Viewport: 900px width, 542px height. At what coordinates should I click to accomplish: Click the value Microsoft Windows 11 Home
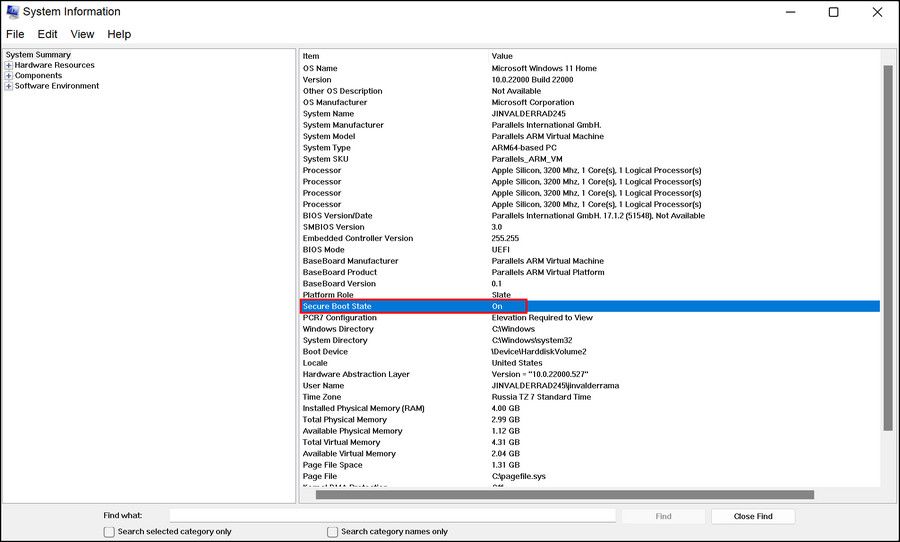pos(544,68)
